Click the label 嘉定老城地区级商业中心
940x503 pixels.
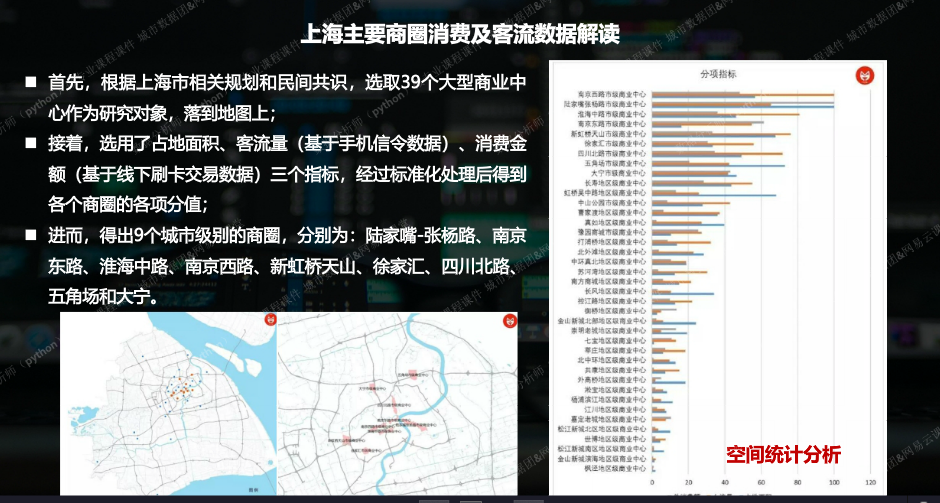click(x=608, y=419)
